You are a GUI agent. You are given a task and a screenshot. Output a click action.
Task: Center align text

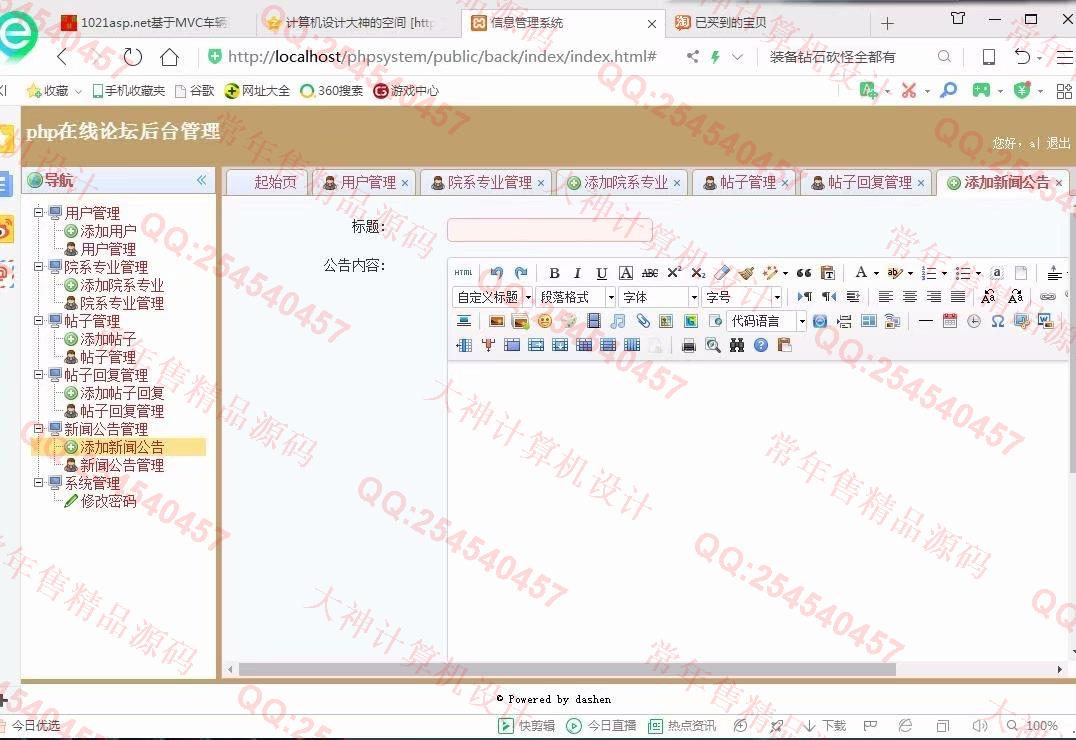[910, 297]
